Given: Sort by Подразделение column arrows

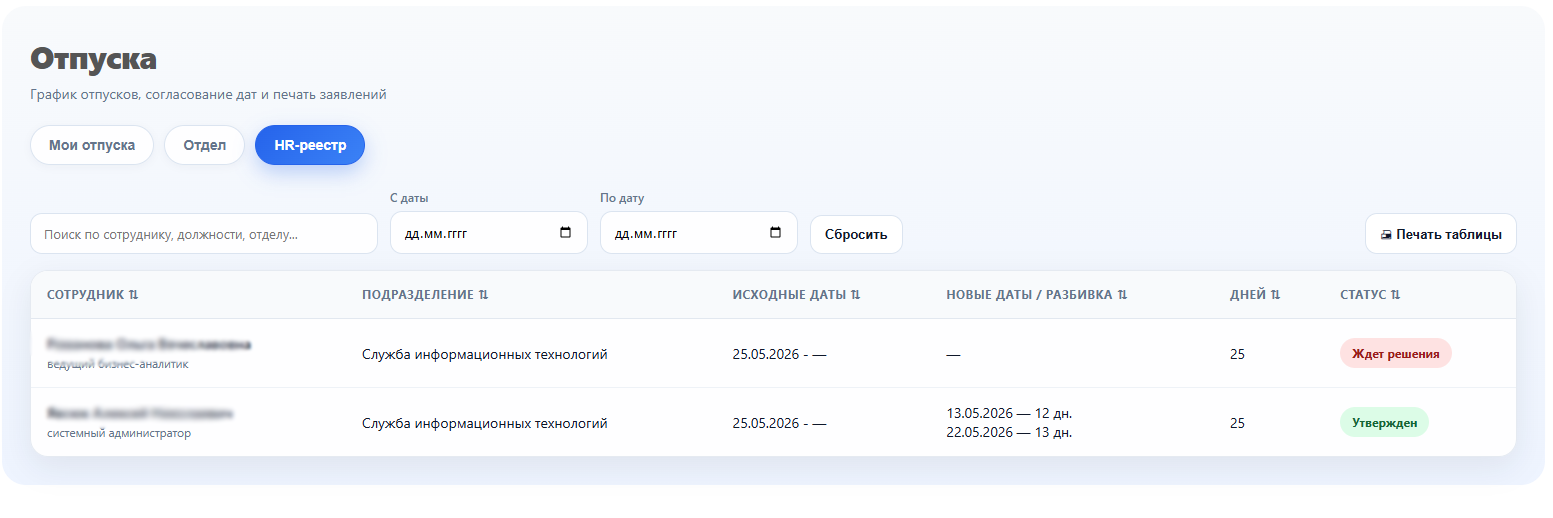Looking at the screenshot, I should point(483,295).
